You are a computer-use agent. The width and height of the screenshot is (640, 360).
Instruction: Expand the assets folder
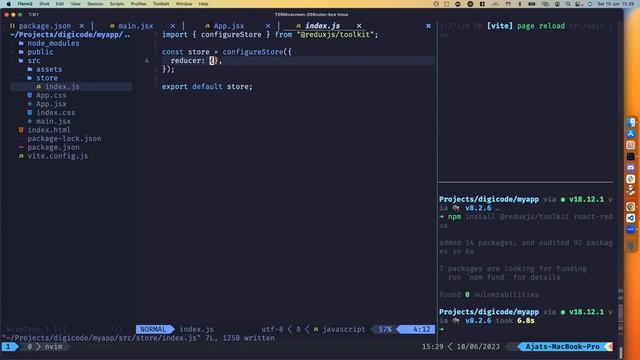49,69
